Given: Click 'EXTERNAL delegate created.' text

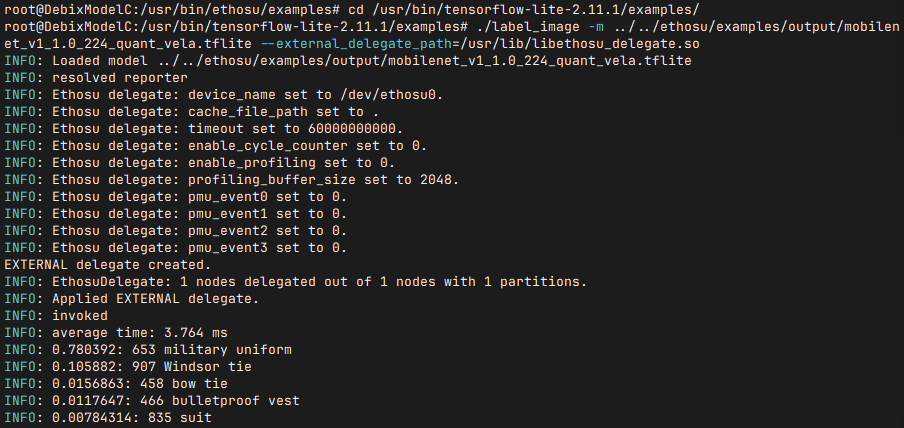Looking at the screenshot, I should coord(108,265).
